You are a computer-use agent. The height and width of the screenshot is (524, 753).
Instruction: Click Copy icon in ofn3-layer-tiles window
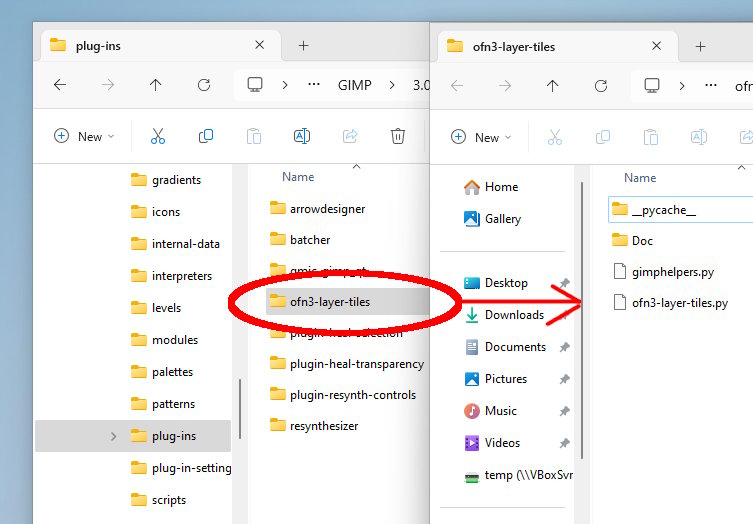click(603, 137)
